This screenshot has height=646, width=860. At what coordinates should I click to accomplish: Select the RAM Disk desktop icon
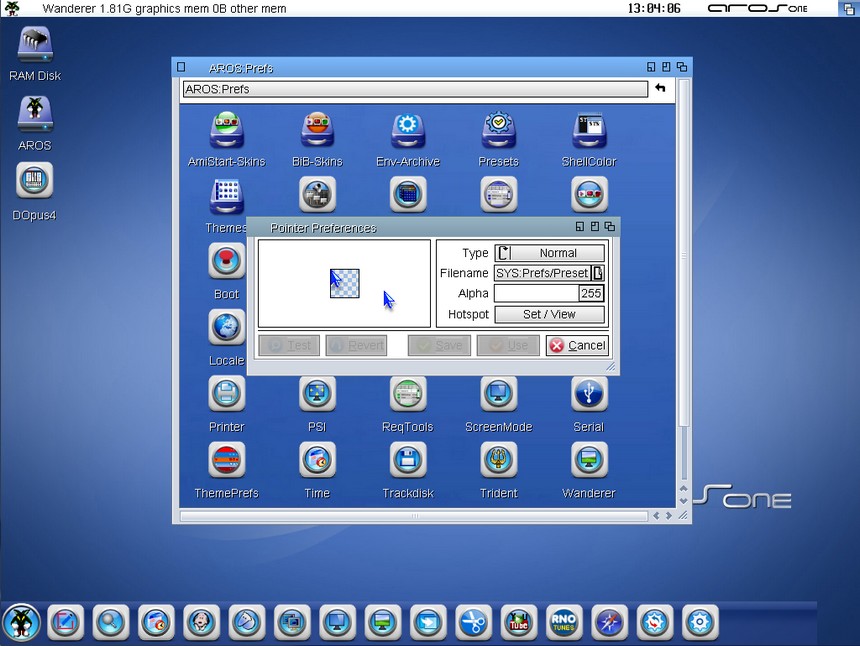coord(35,46)
